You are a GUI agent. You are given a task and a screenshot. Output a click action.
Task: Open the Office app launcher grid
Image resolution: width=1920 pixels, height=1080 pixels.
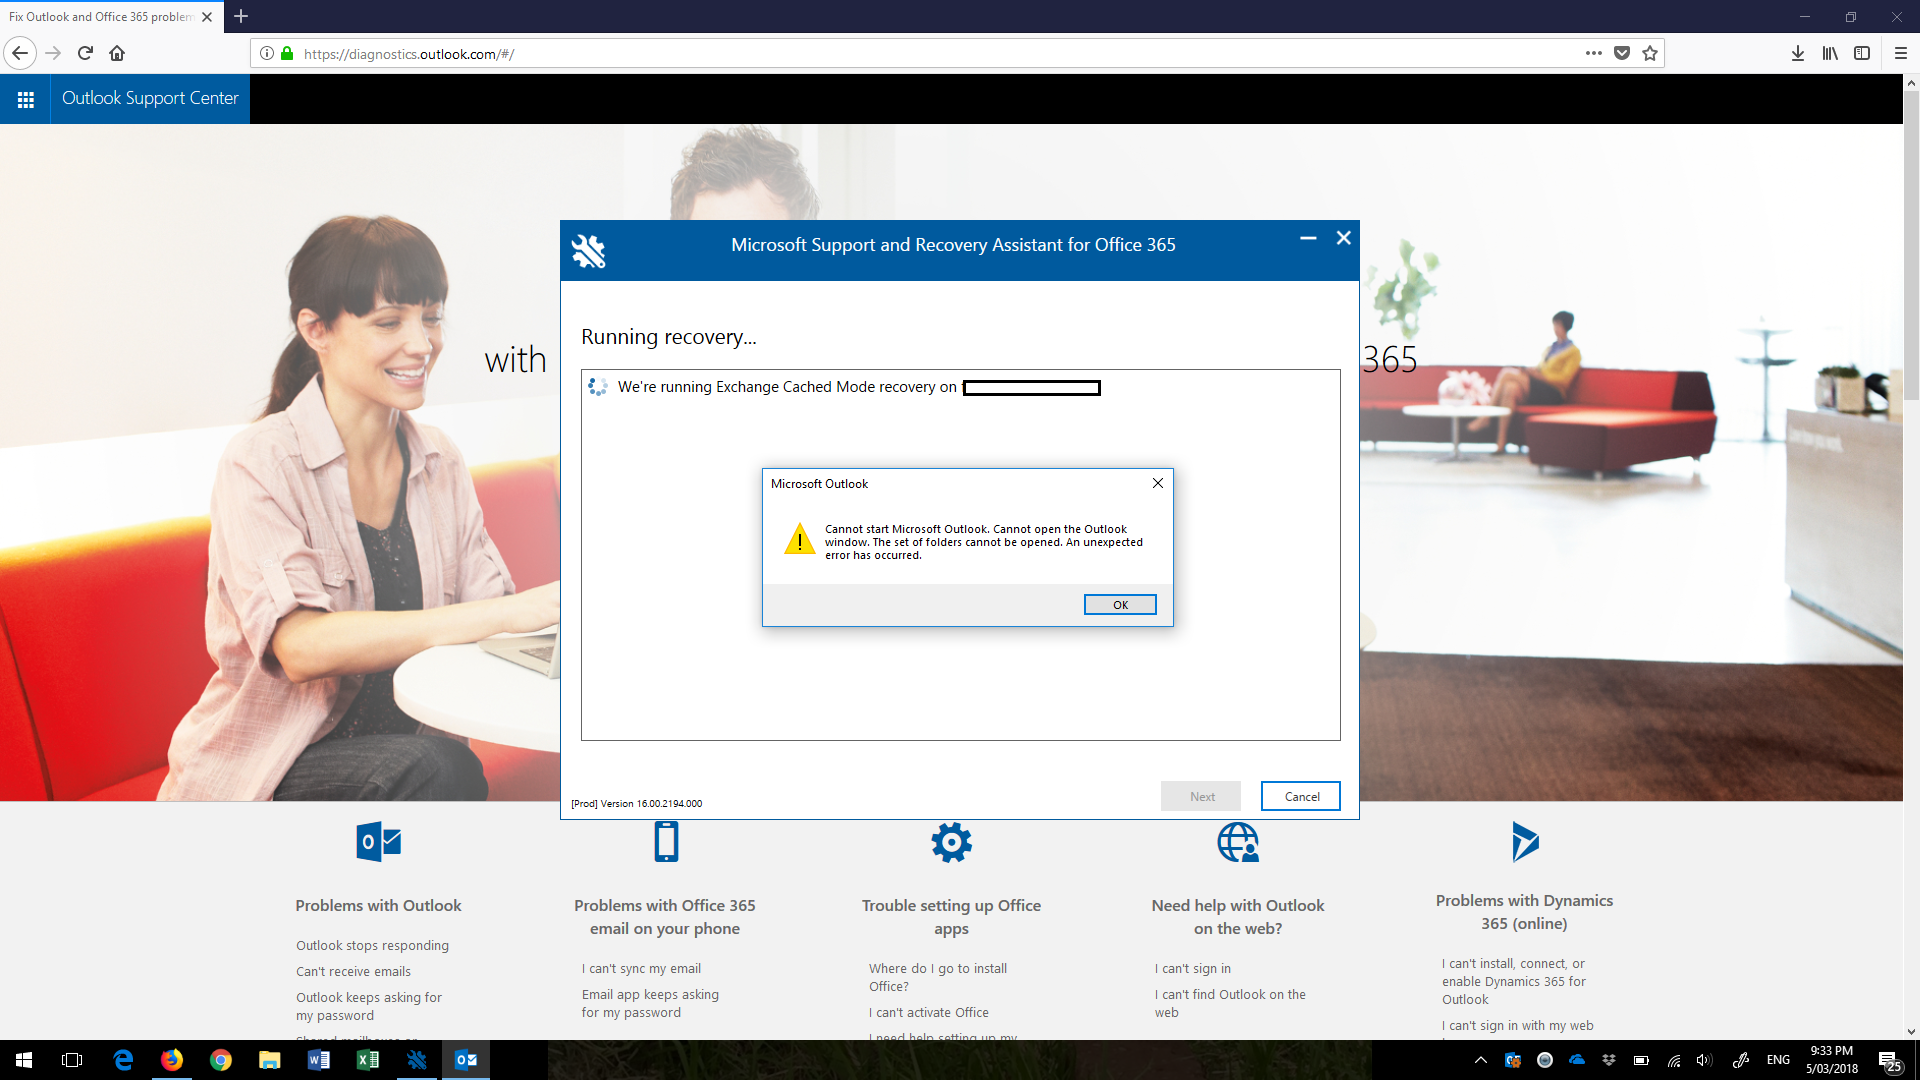(25, 99)
